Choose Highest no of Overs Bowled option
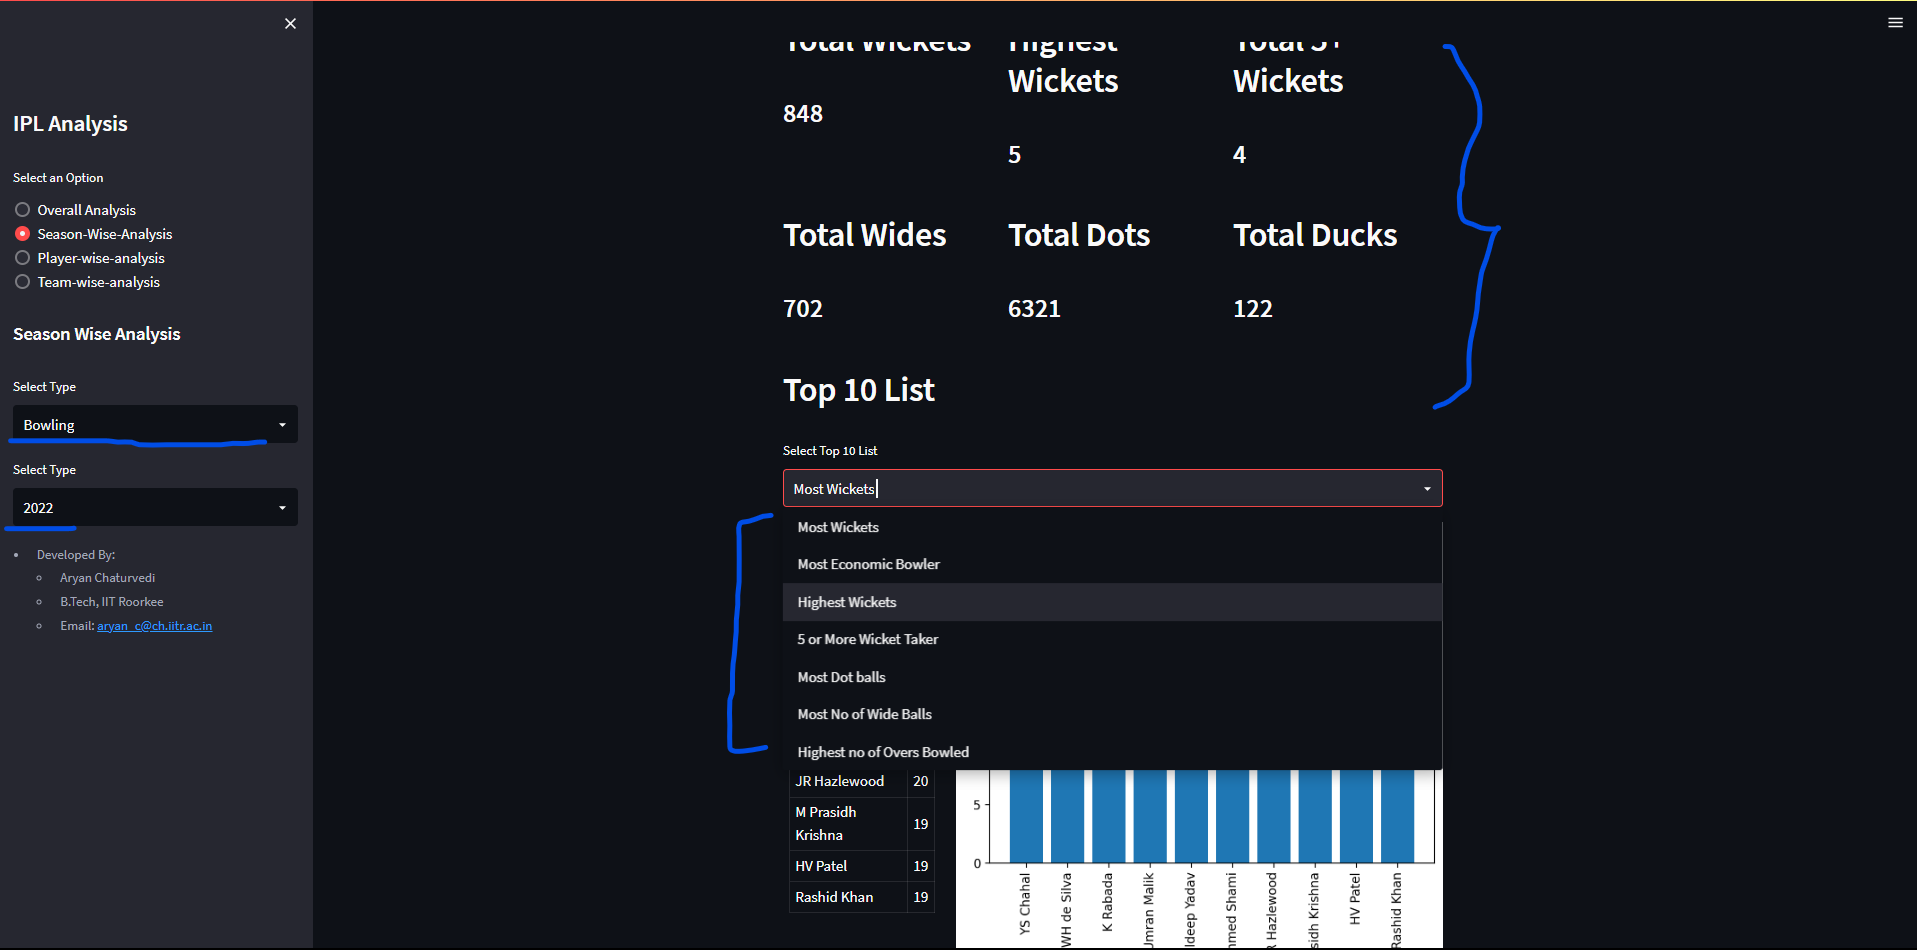Viewport: 1917px width, 950px height. click(x=882, y=751)
